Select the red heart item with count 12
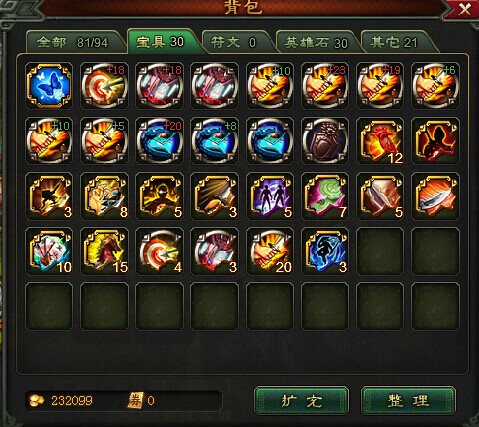This screenshot has width=479, height=427. point(380,141)
